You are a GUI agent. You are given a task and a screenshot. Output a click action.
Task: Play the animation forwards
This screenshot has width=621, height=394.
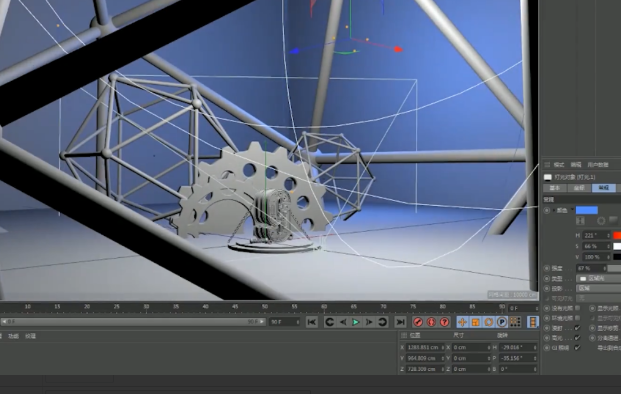click(x=356, y=322)
